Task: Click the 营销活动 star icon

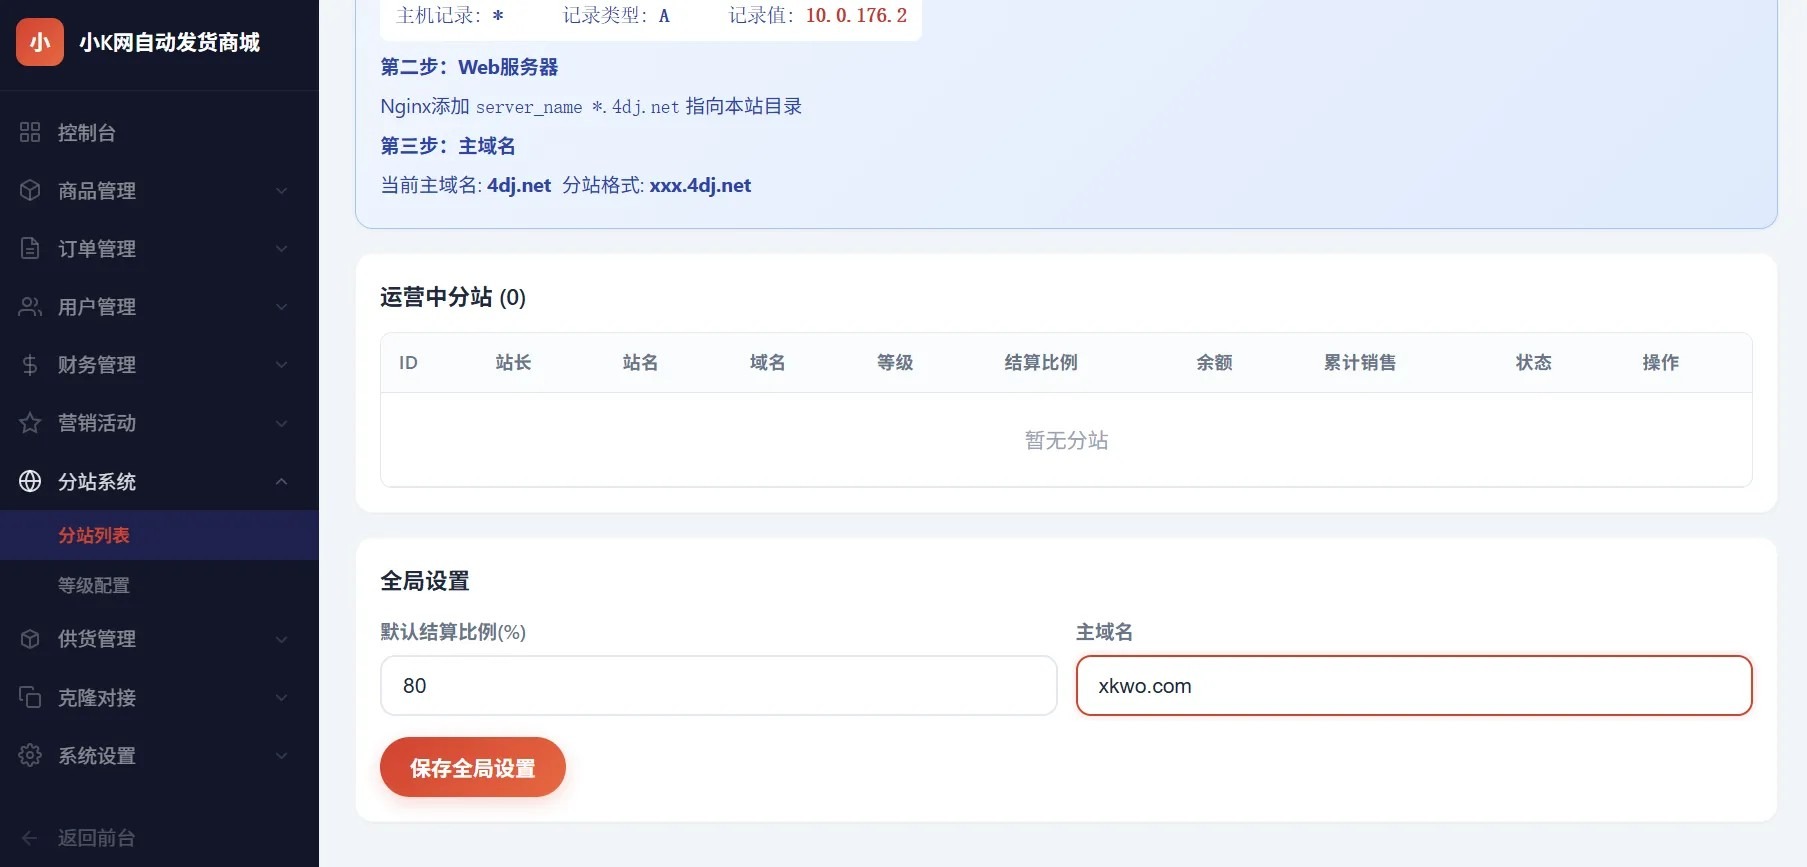Action: [x=30, y=422]
